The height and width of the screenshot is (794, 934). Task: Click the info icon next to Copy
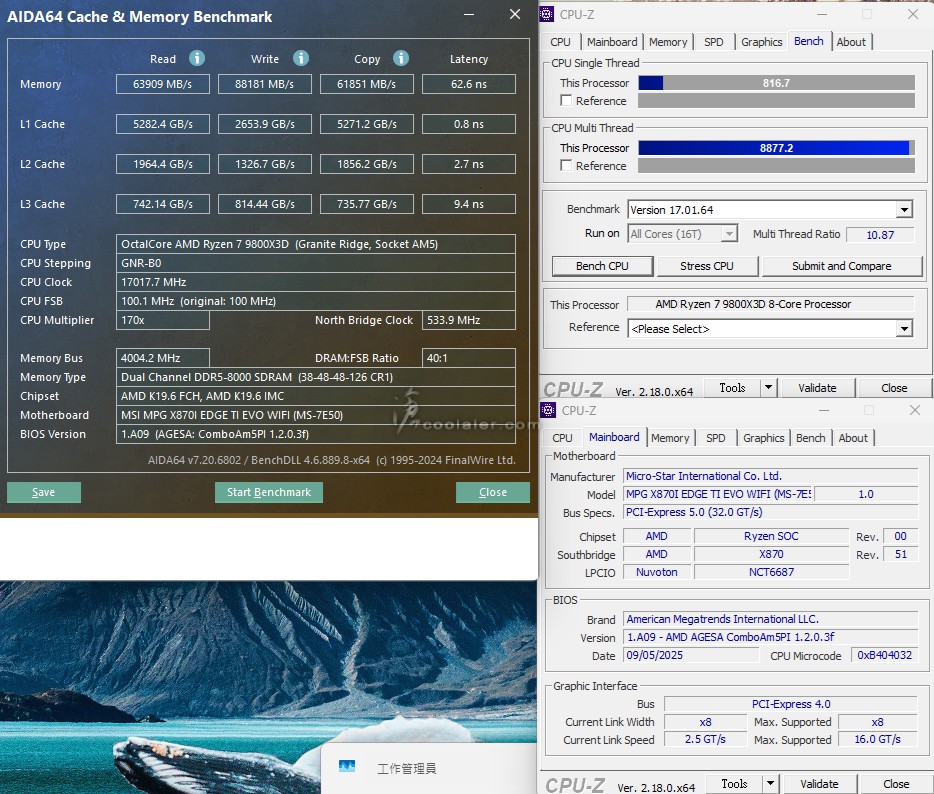pos(401,59)
